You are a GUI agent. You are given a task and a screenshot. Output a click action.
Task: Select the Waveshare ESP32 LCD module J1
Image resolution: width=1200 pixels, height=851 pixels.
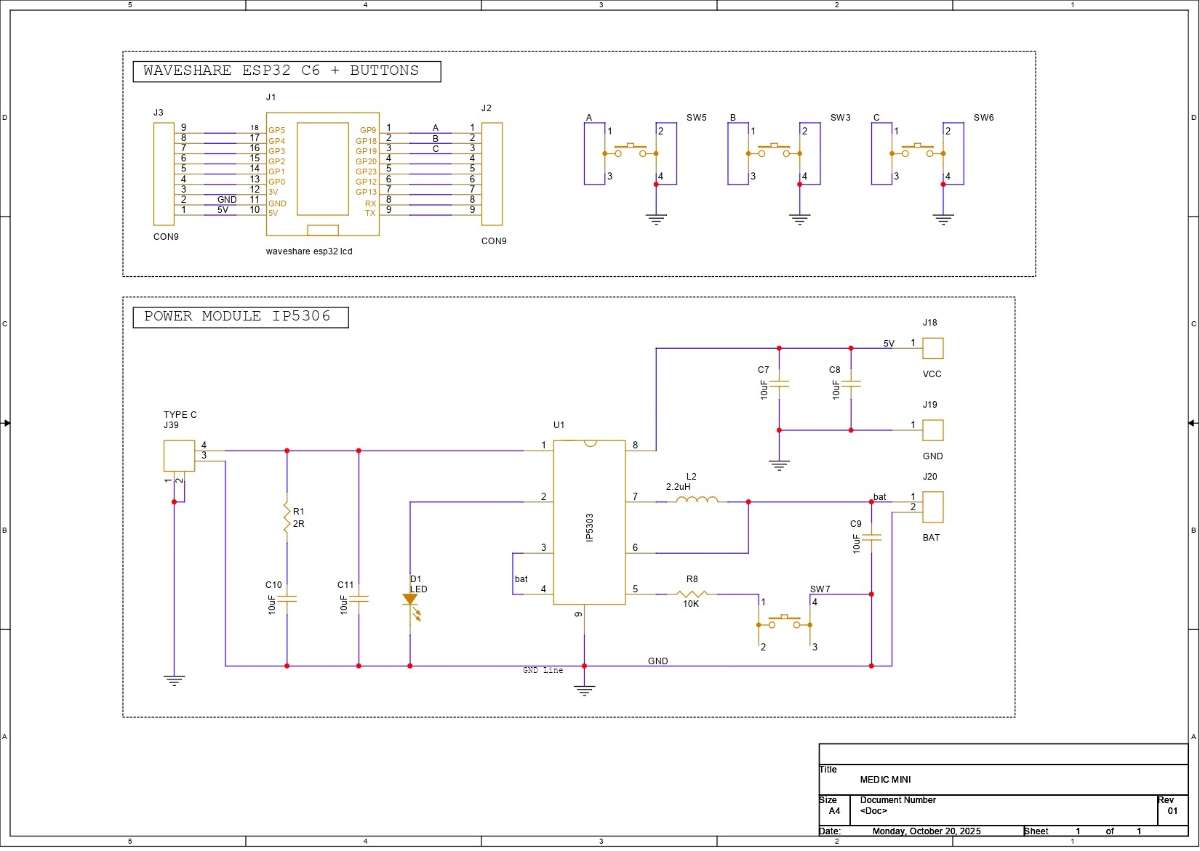click(322, 172)
